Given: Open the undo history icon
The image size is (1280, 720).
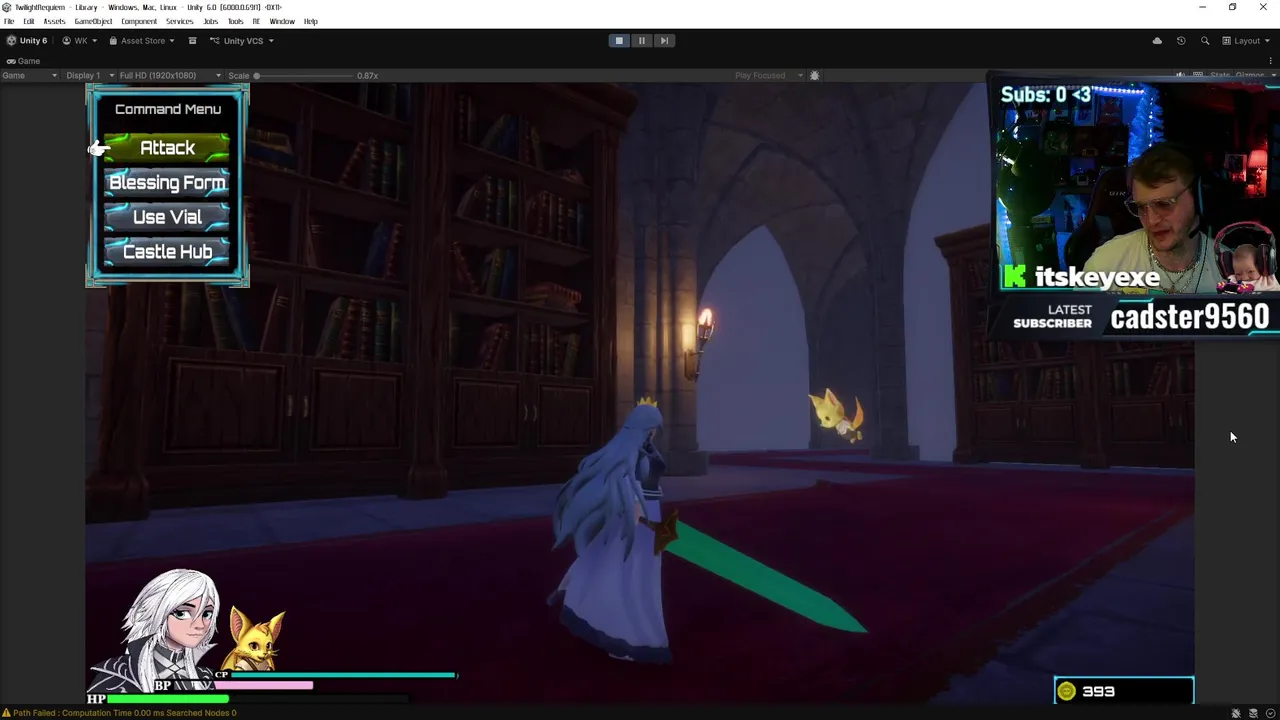Looking at the screenshot, I should point(1181,41).
